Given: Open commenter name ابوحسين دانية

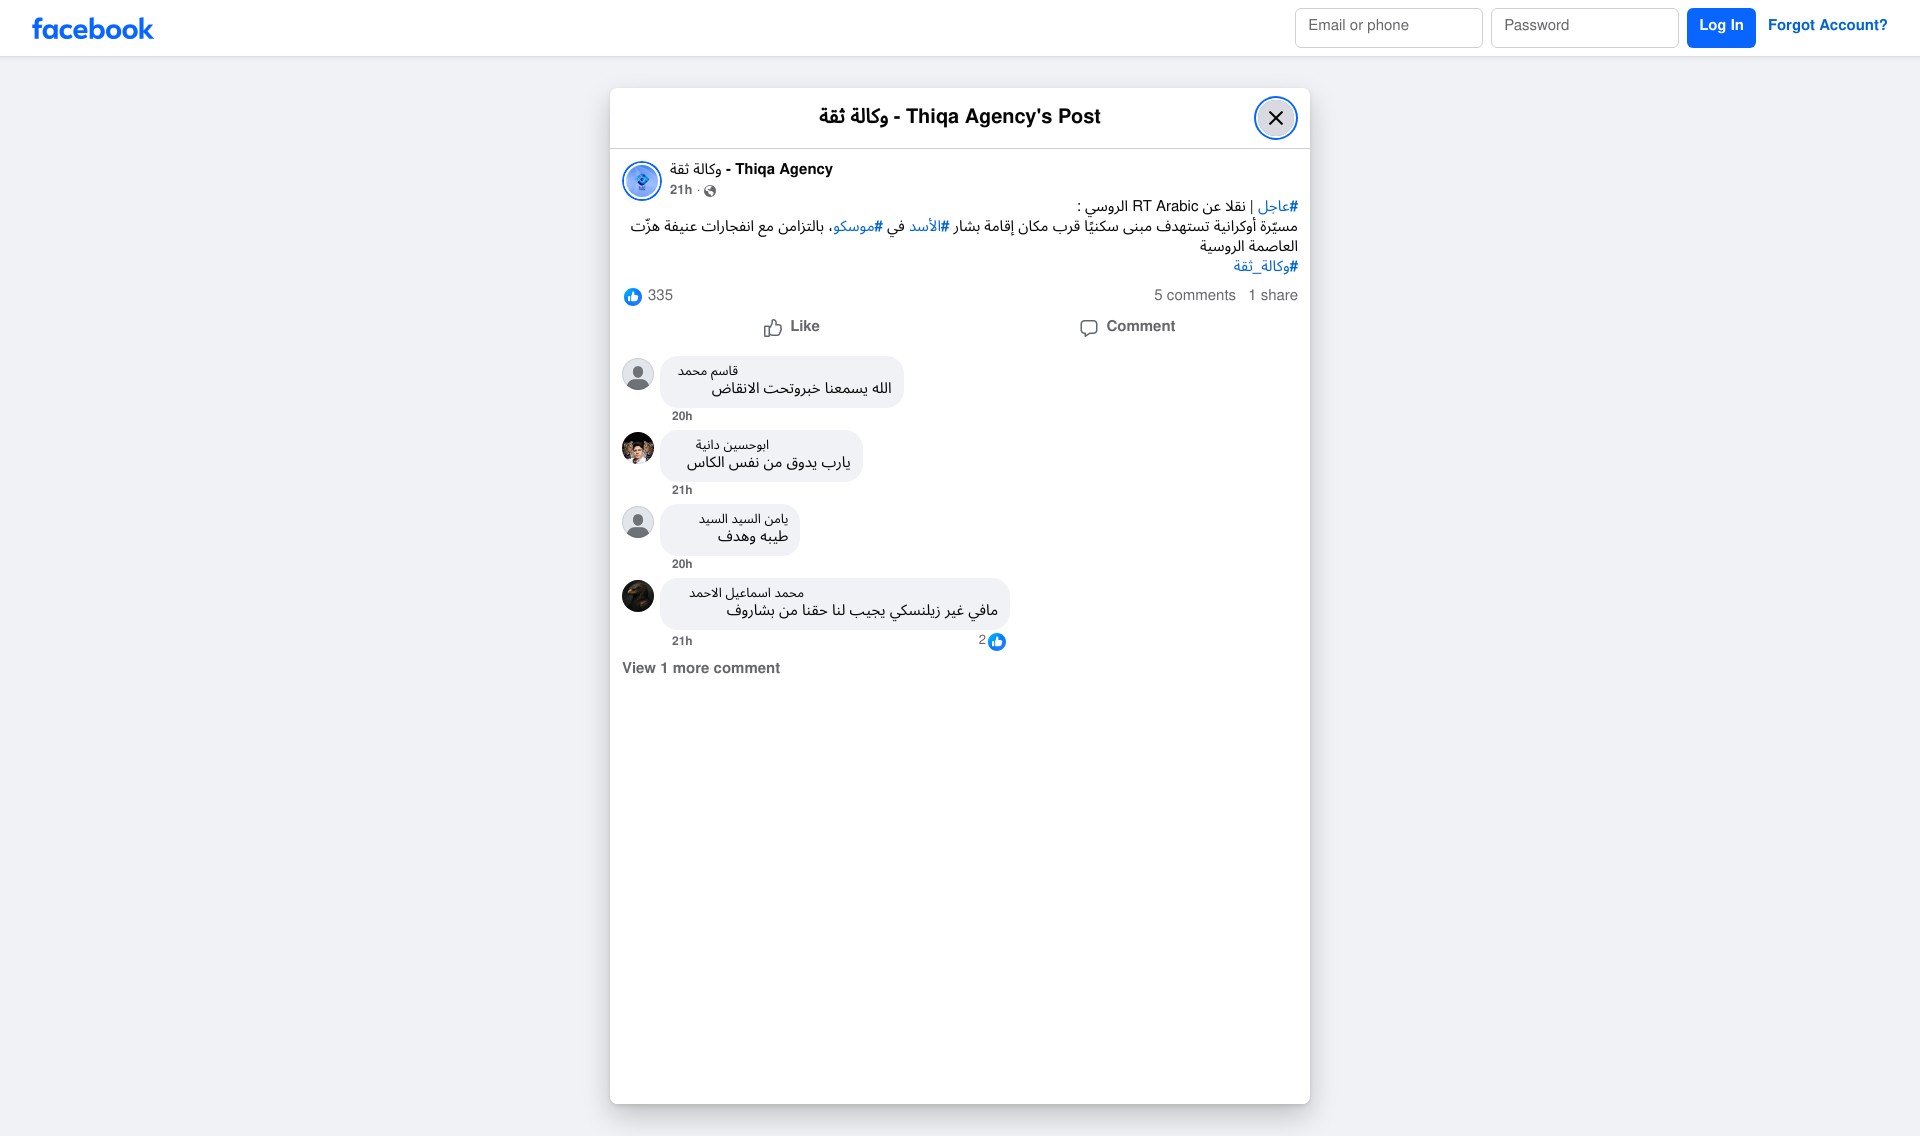Looking at the screenshot, I should click(x=732, y=445).
